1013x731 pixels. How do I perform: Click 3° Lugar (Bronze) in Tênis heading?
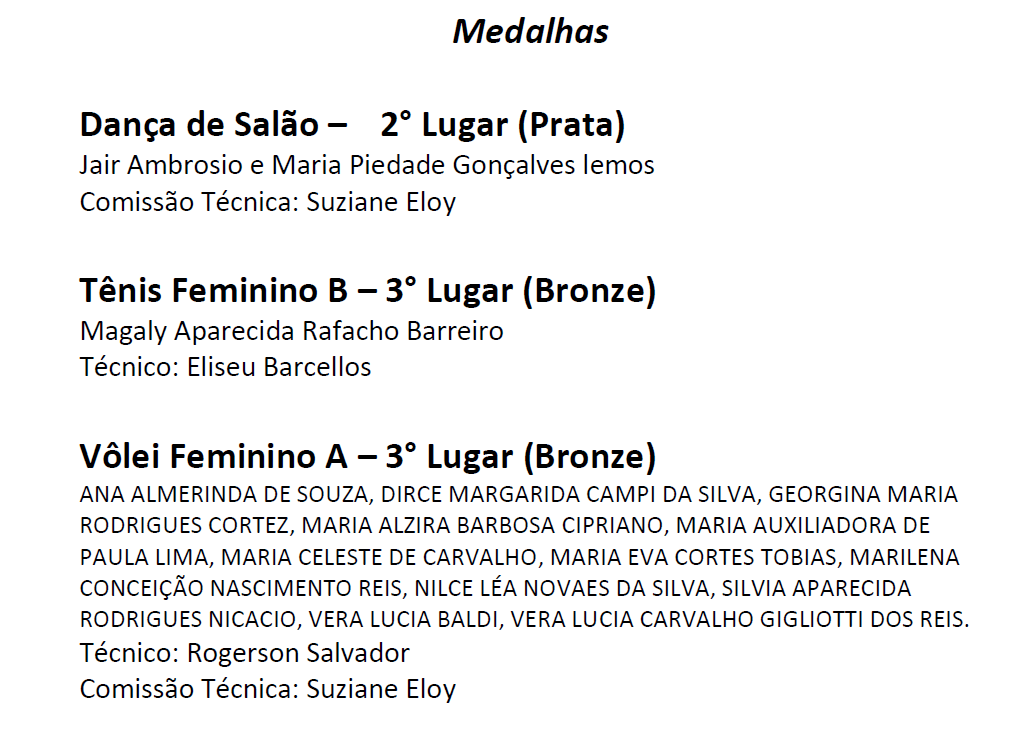(x=521, y=290)
